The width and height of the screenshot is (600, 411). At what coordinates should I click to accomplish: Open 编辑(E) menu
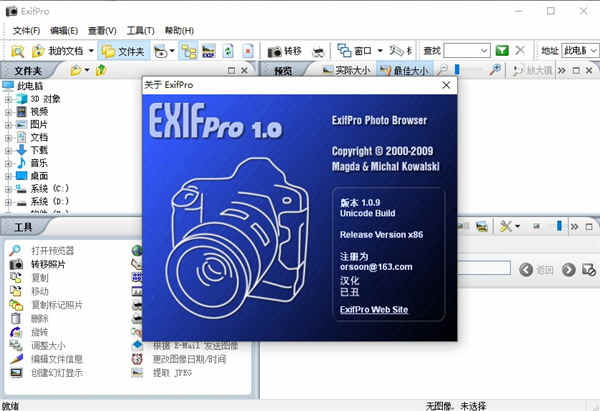[64, 30]
